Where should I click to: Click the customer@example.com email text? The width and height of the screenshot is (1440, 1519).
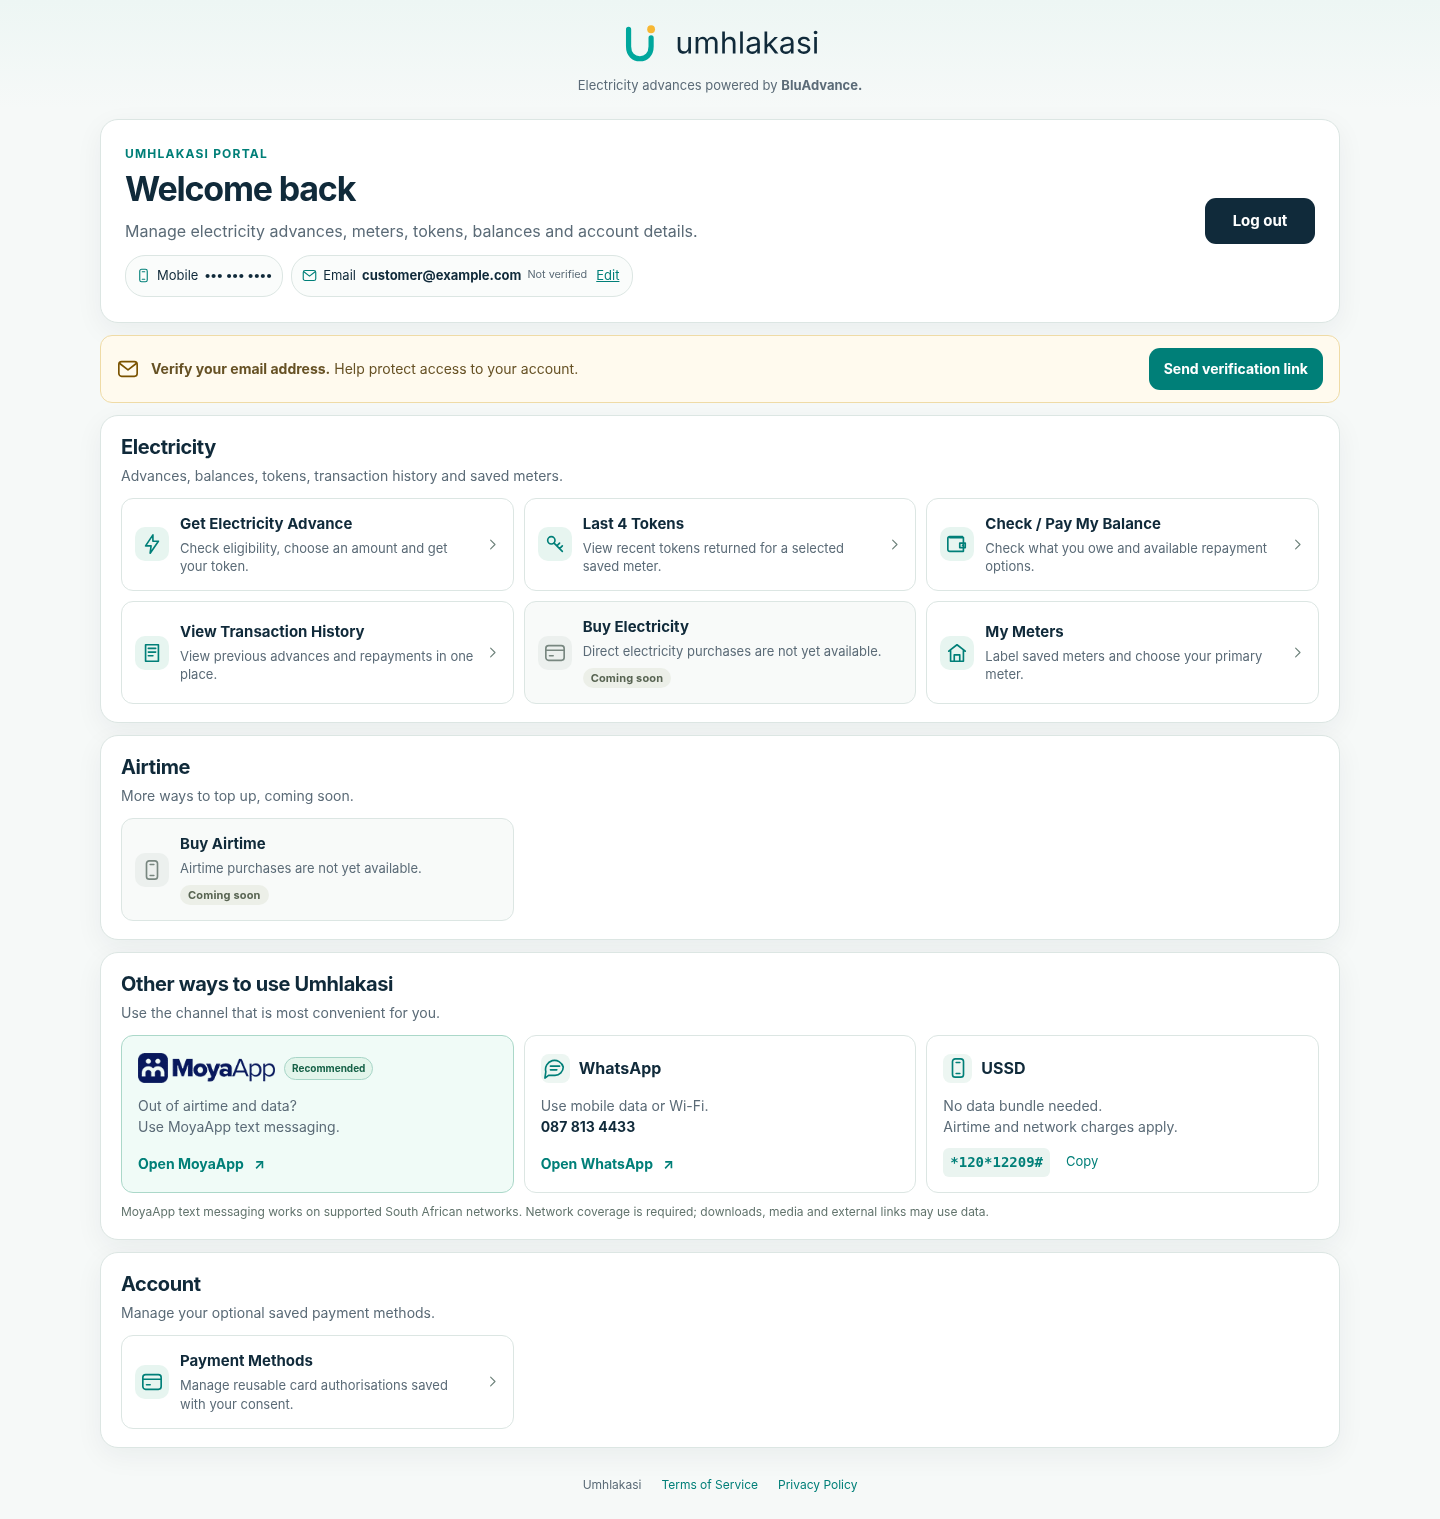tap(441, 275)
